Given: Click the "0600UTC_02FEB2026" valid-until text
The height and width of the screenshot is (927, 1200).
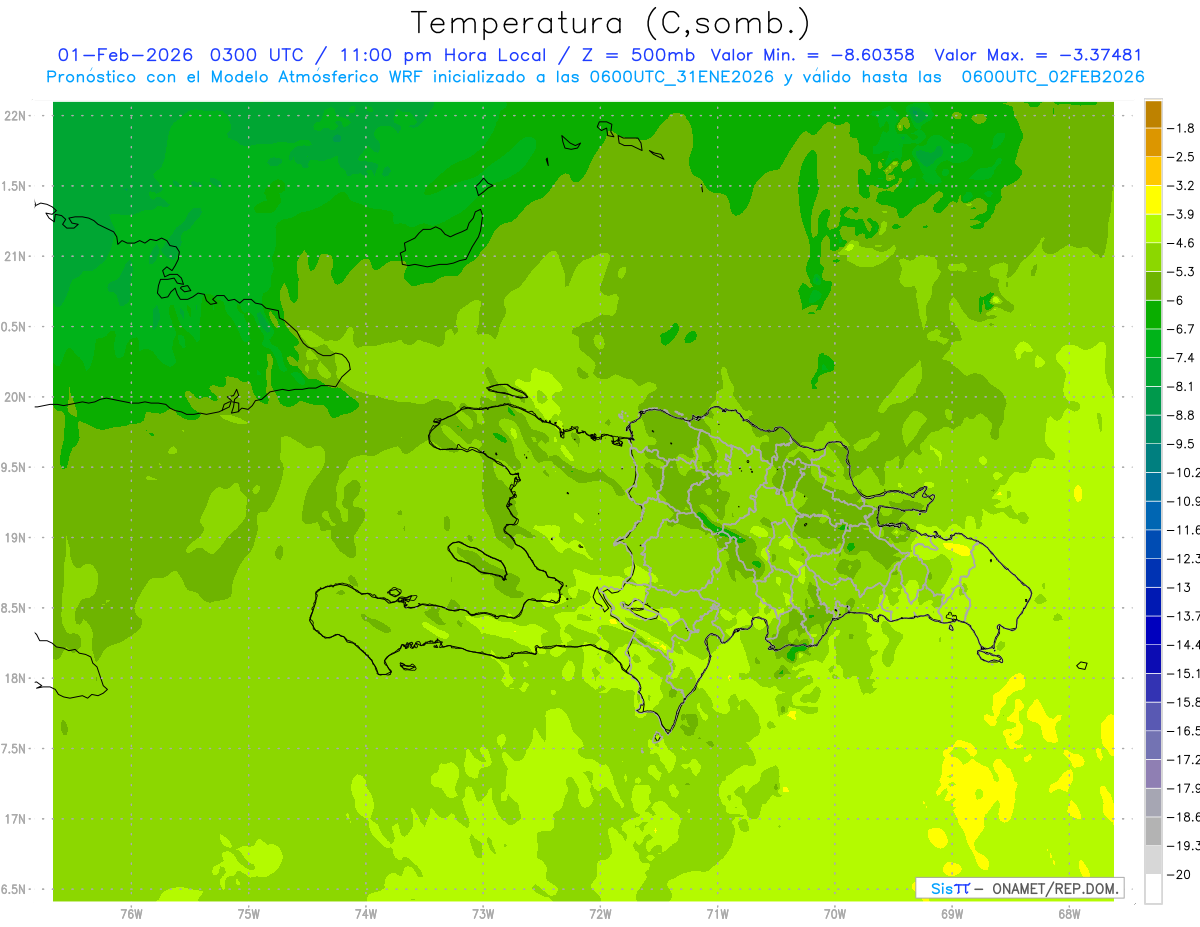Looking at the screenshot, I should pyautogui.click(x=1053, y=77).
